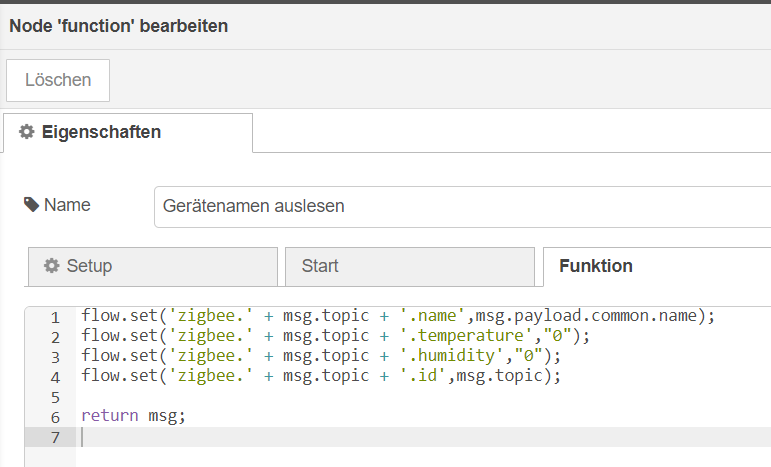Select the Funktion tab
The height and width of the screenshot is (467, 771).
pyautogui.click(x=596, y=266)
